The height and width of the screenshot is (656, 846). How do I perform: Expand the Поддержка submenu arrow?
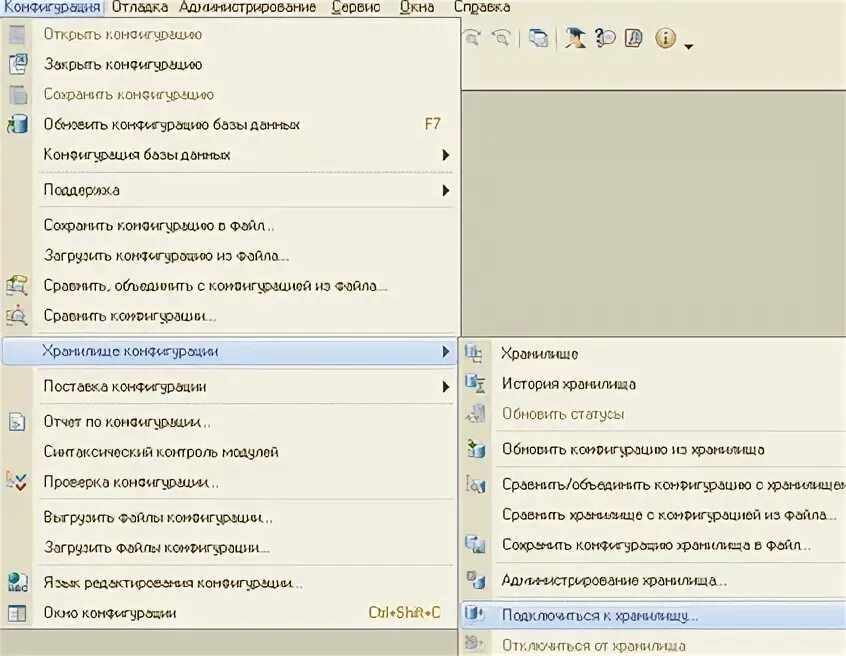click(446, 190)
